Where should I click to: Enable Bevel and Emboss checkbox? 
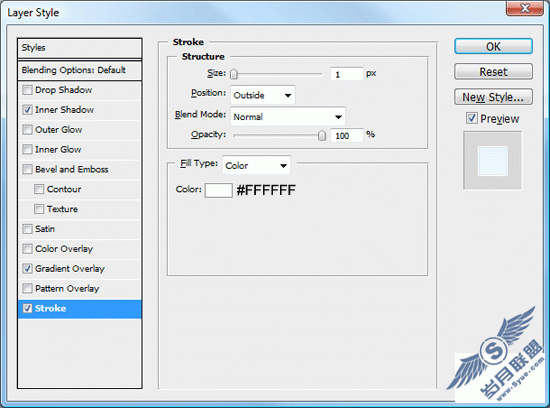27,169
